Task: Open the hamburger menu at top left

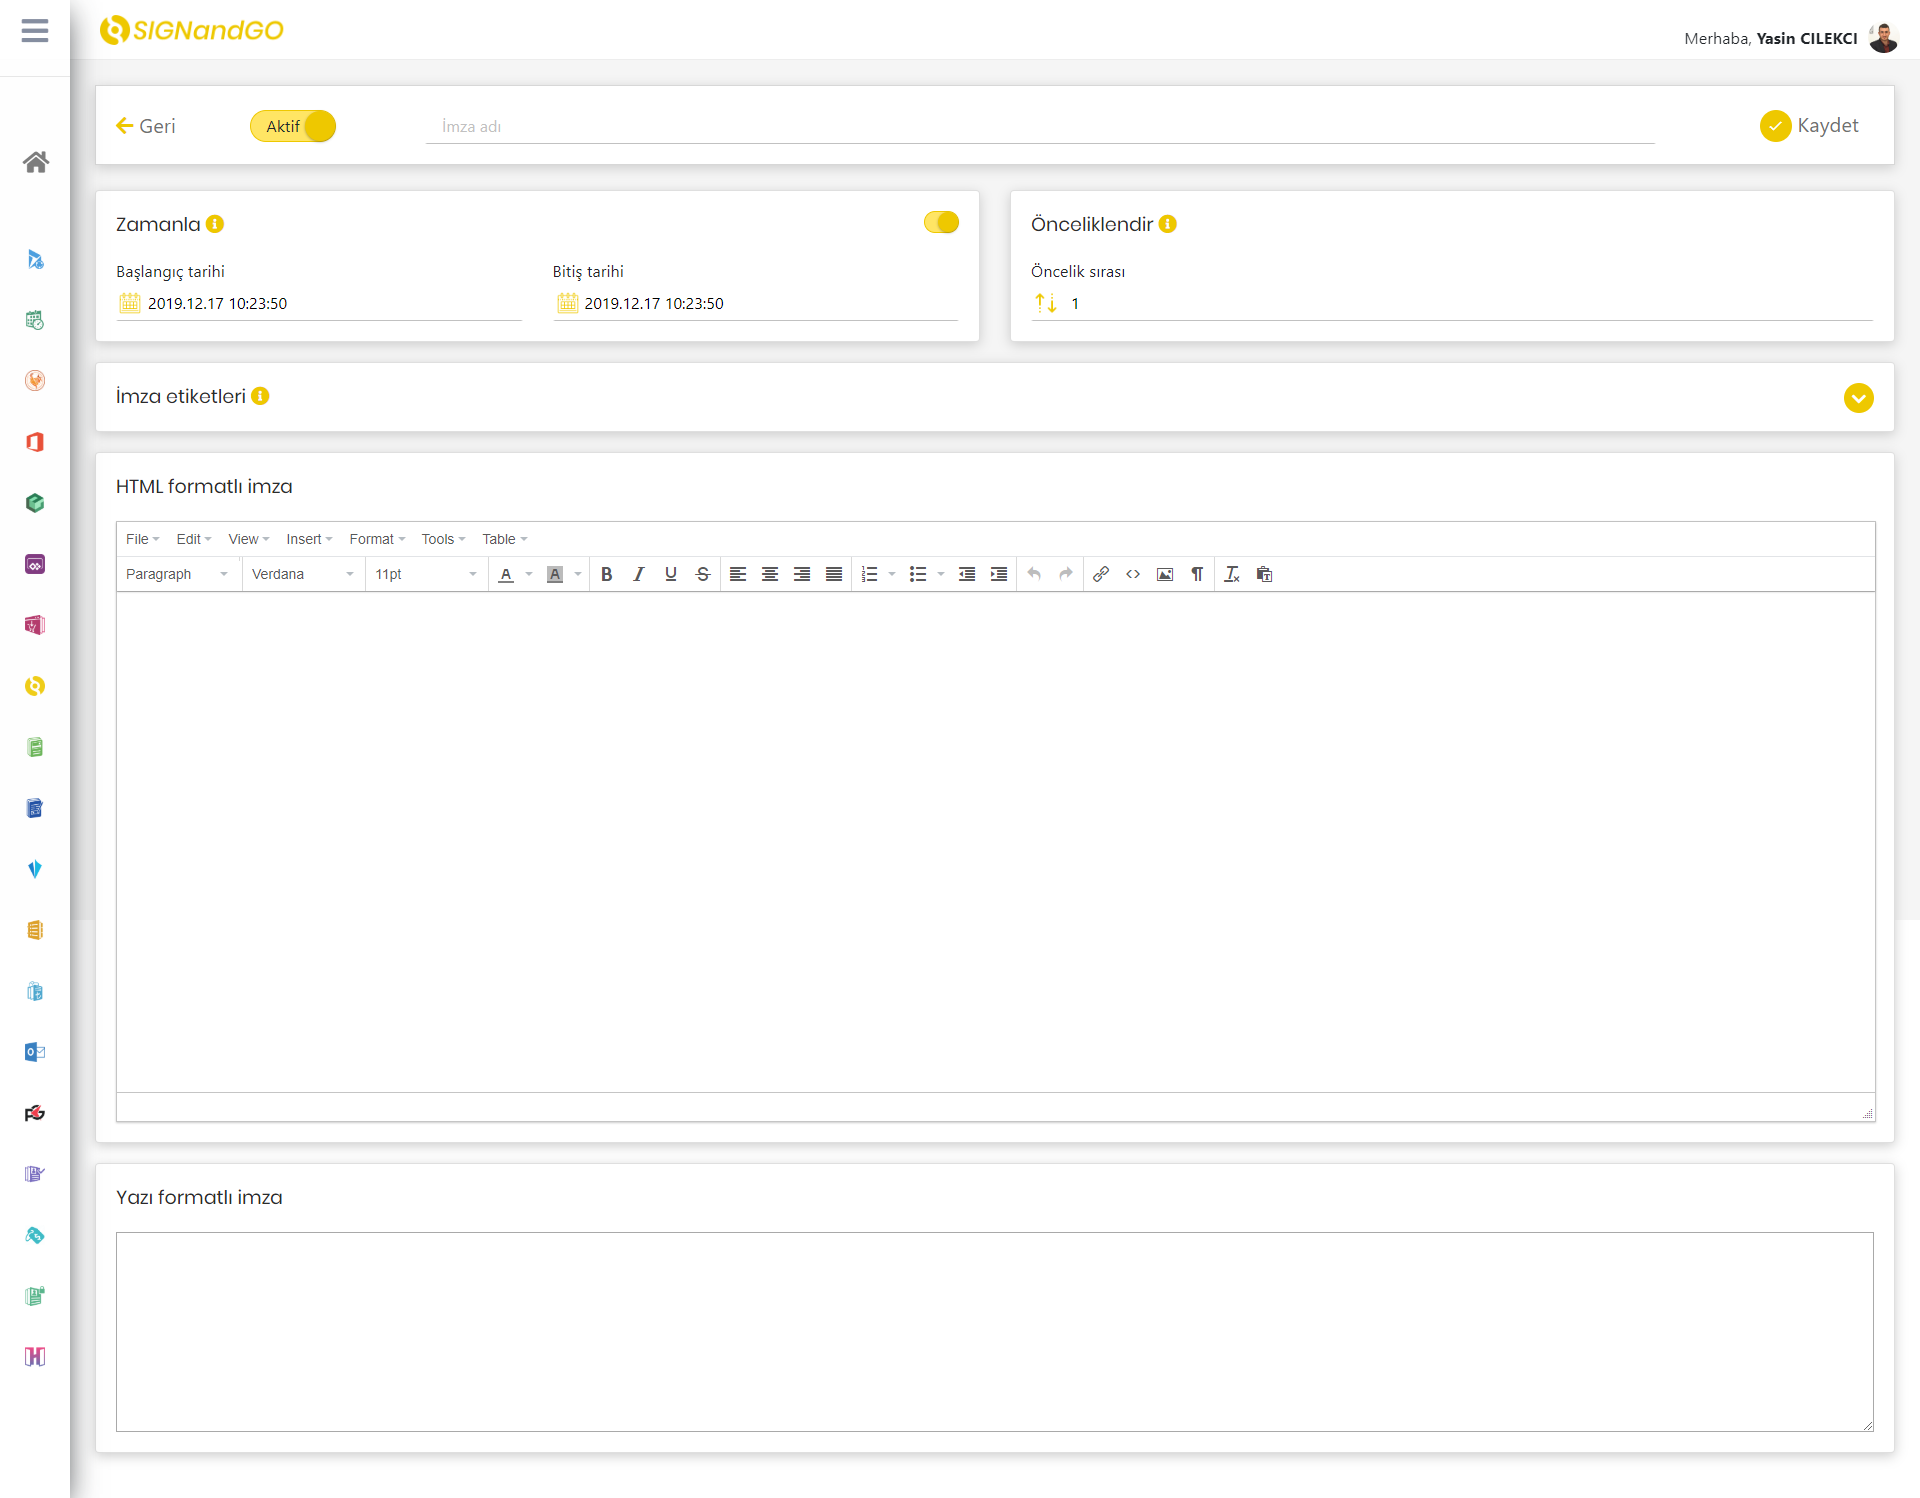Action: tap(35, 31)
